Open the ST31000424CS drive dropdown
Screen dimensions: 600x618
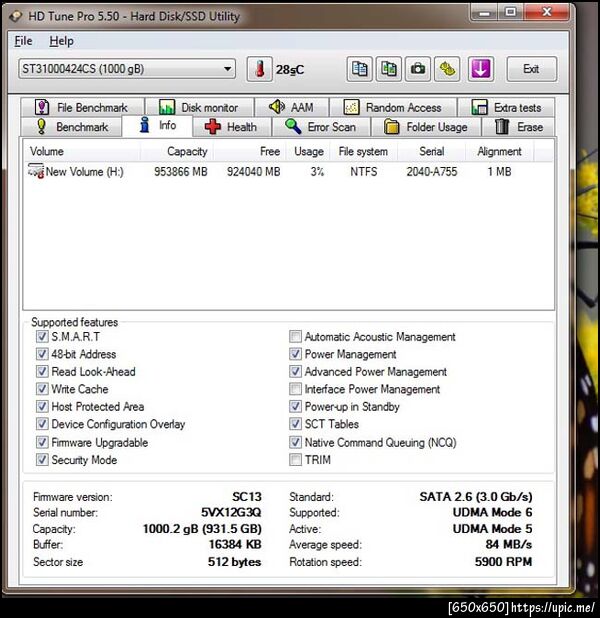(x=127, y=69)
